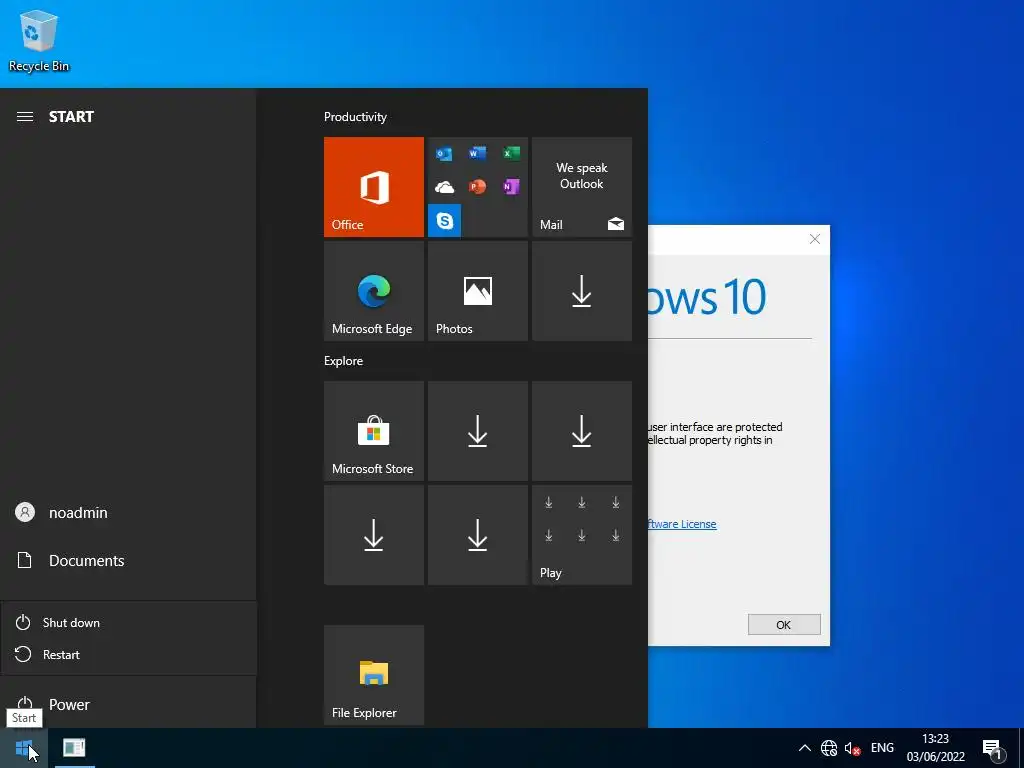The height and width of the screenshot is (768, 1024).
Task: Open the Office tile
Action: click(374, 187)
